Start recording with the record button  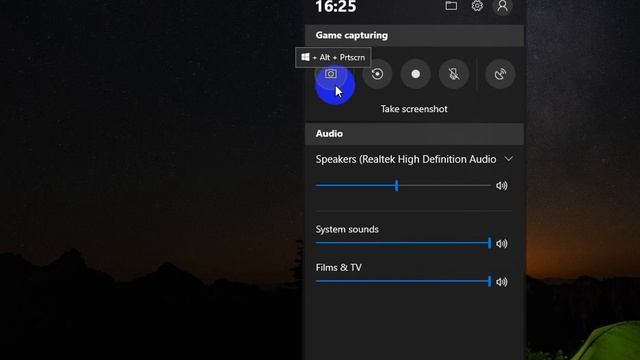pos(416,74)
